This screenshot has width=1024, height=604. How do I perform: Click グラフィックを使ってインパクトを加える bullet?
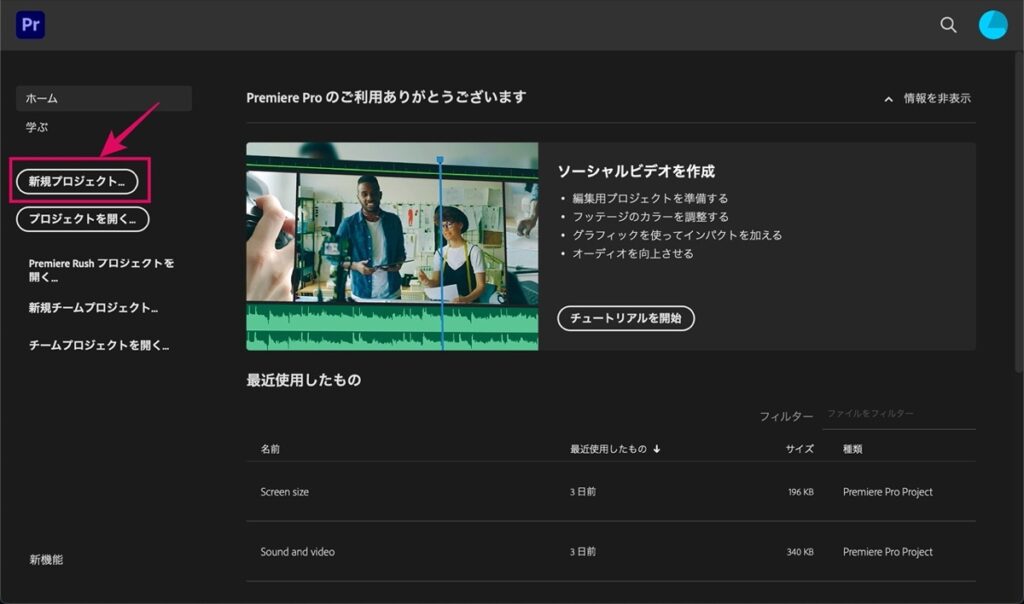tap(677, 235)
